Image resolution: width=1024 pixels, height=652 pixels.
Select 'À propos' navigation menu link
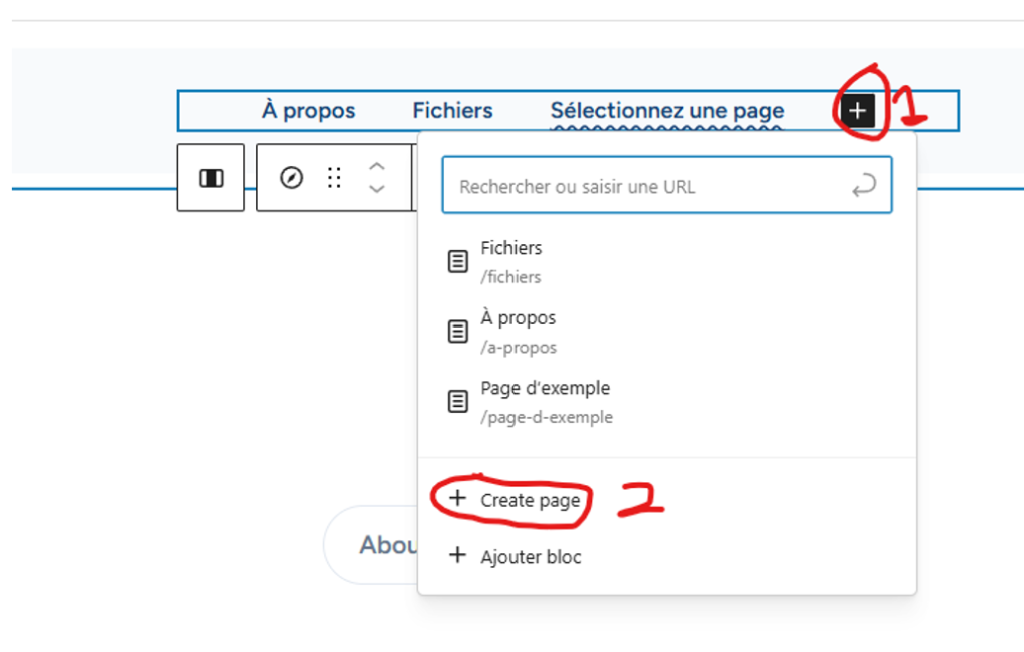308,111
